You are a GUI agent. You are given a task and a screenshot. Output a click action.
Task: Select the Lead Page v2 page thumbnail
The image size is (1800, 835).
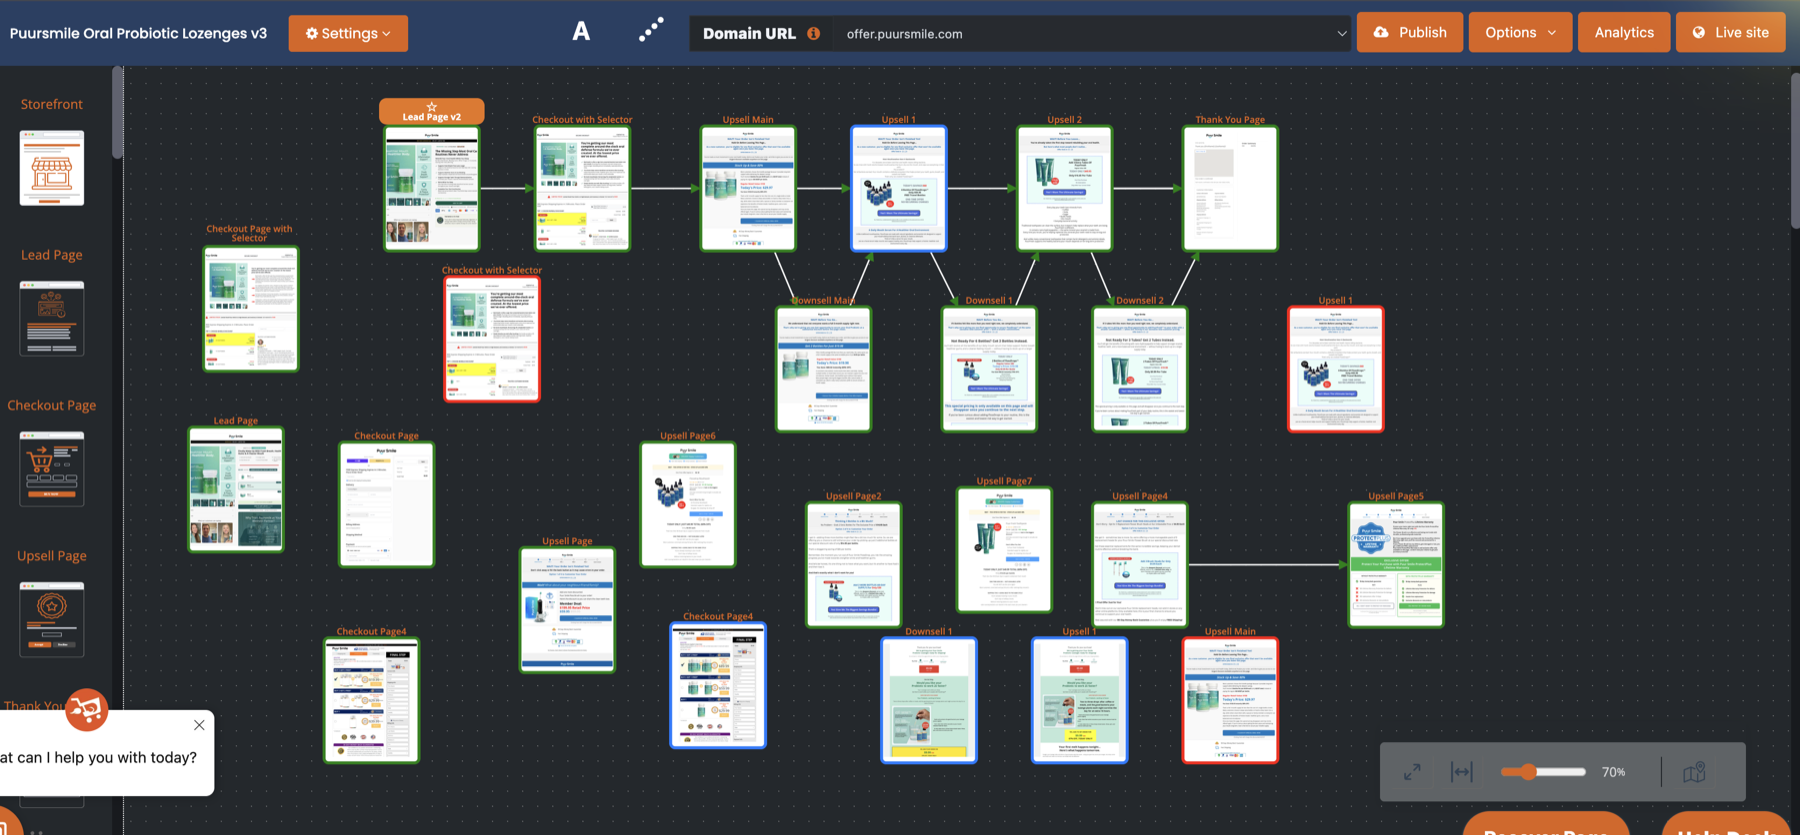point(432,188)
